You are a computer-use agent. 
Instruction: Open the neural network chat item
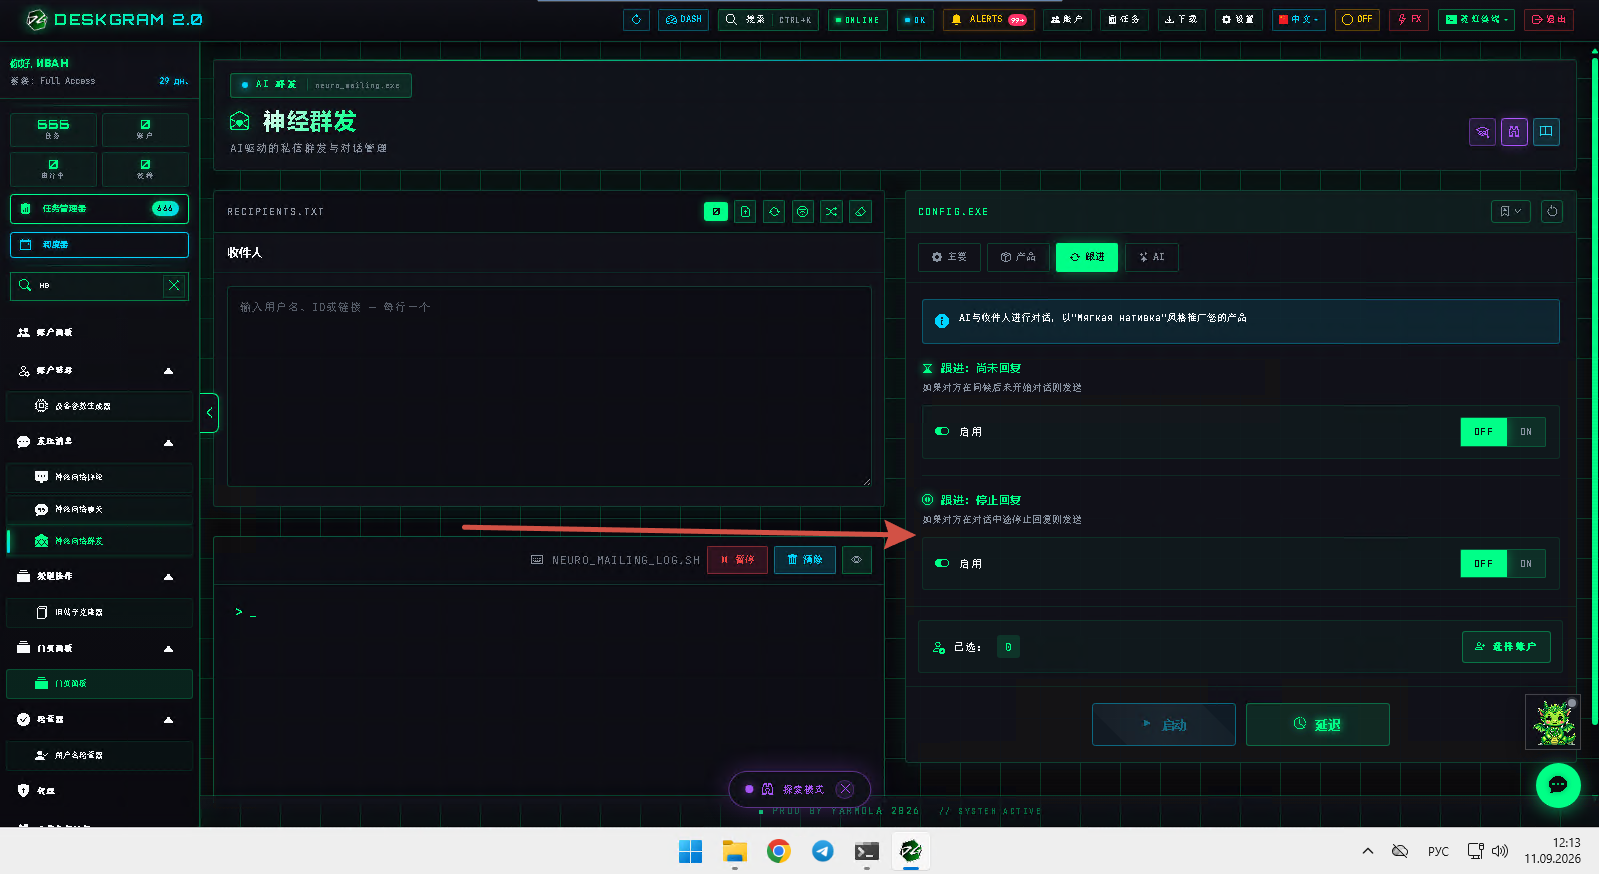point(99,509)
